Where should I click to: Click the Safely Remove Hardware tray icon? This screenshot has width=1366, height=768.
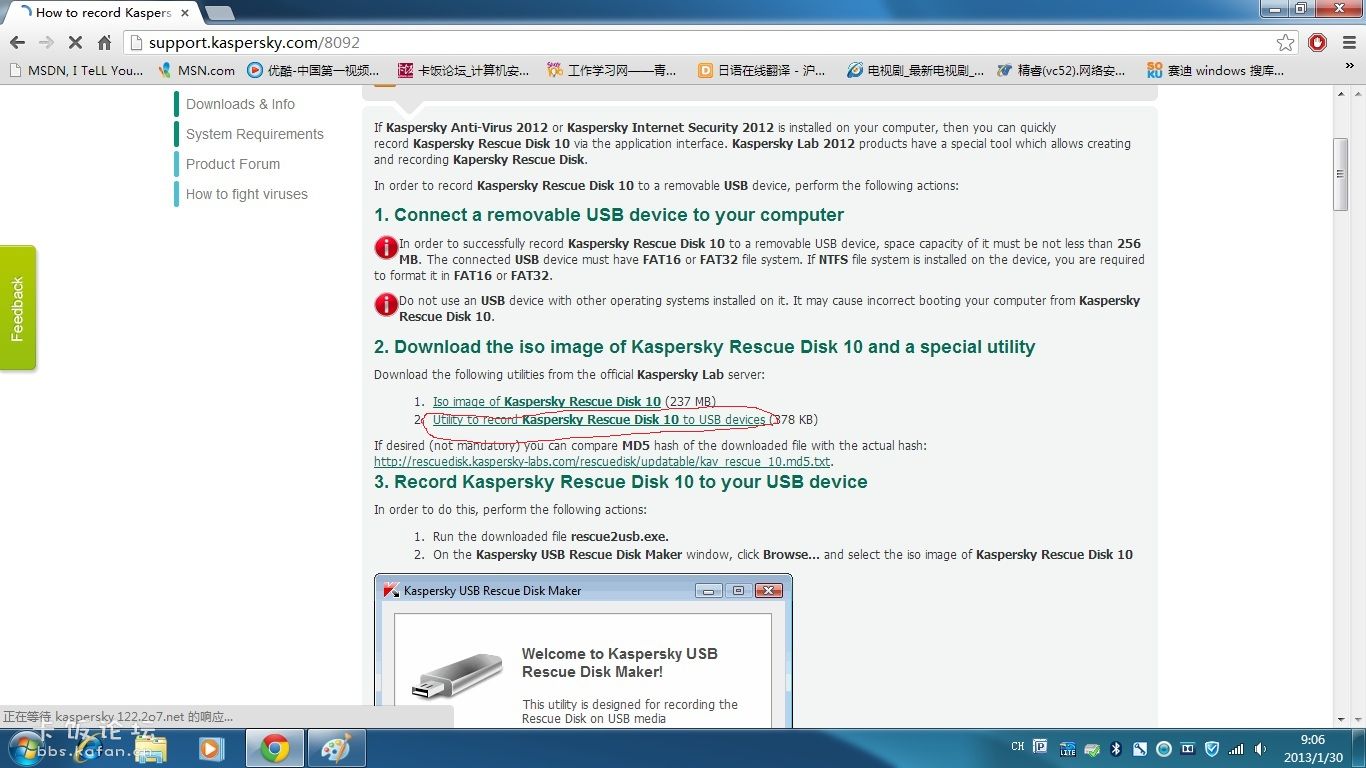[x=1092, y=748]
